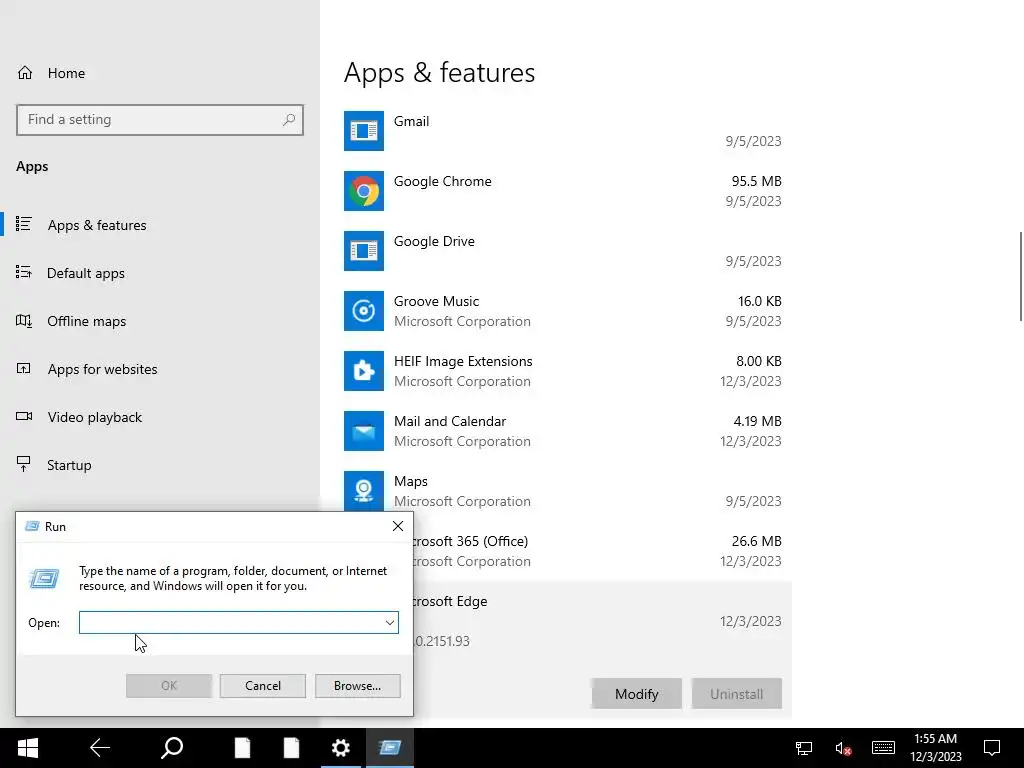
Task: Click the taskbar back arrow
Action: tap(100, 748)
